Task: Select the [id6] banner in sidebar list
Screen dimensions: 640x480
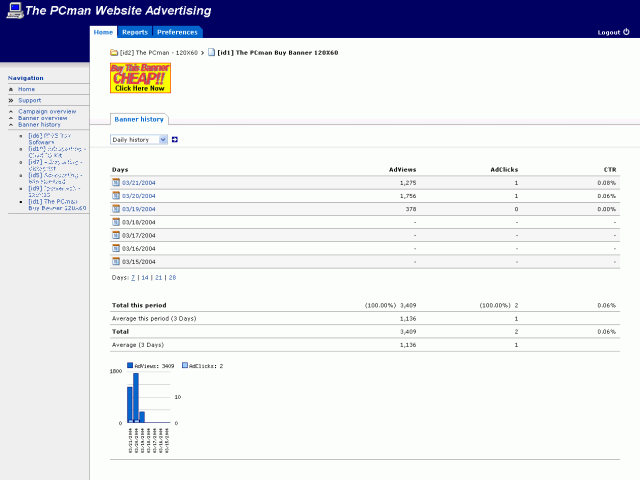Action: click(x=49, y=139)
